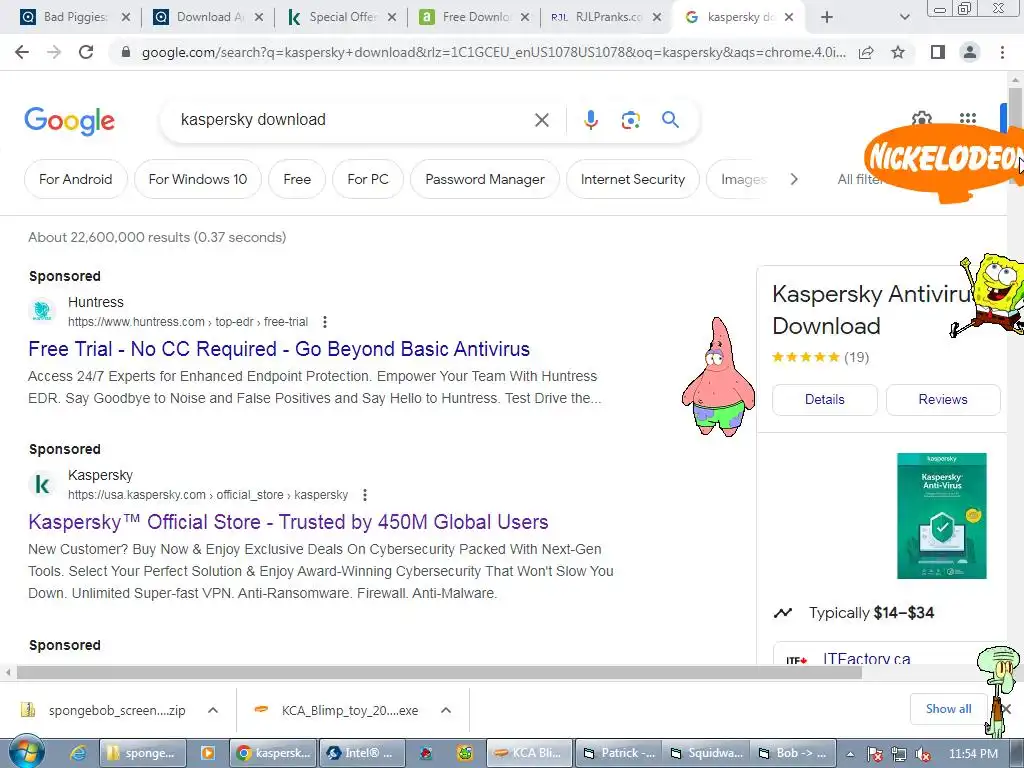Click the browser forward arrow

point(54,52)
